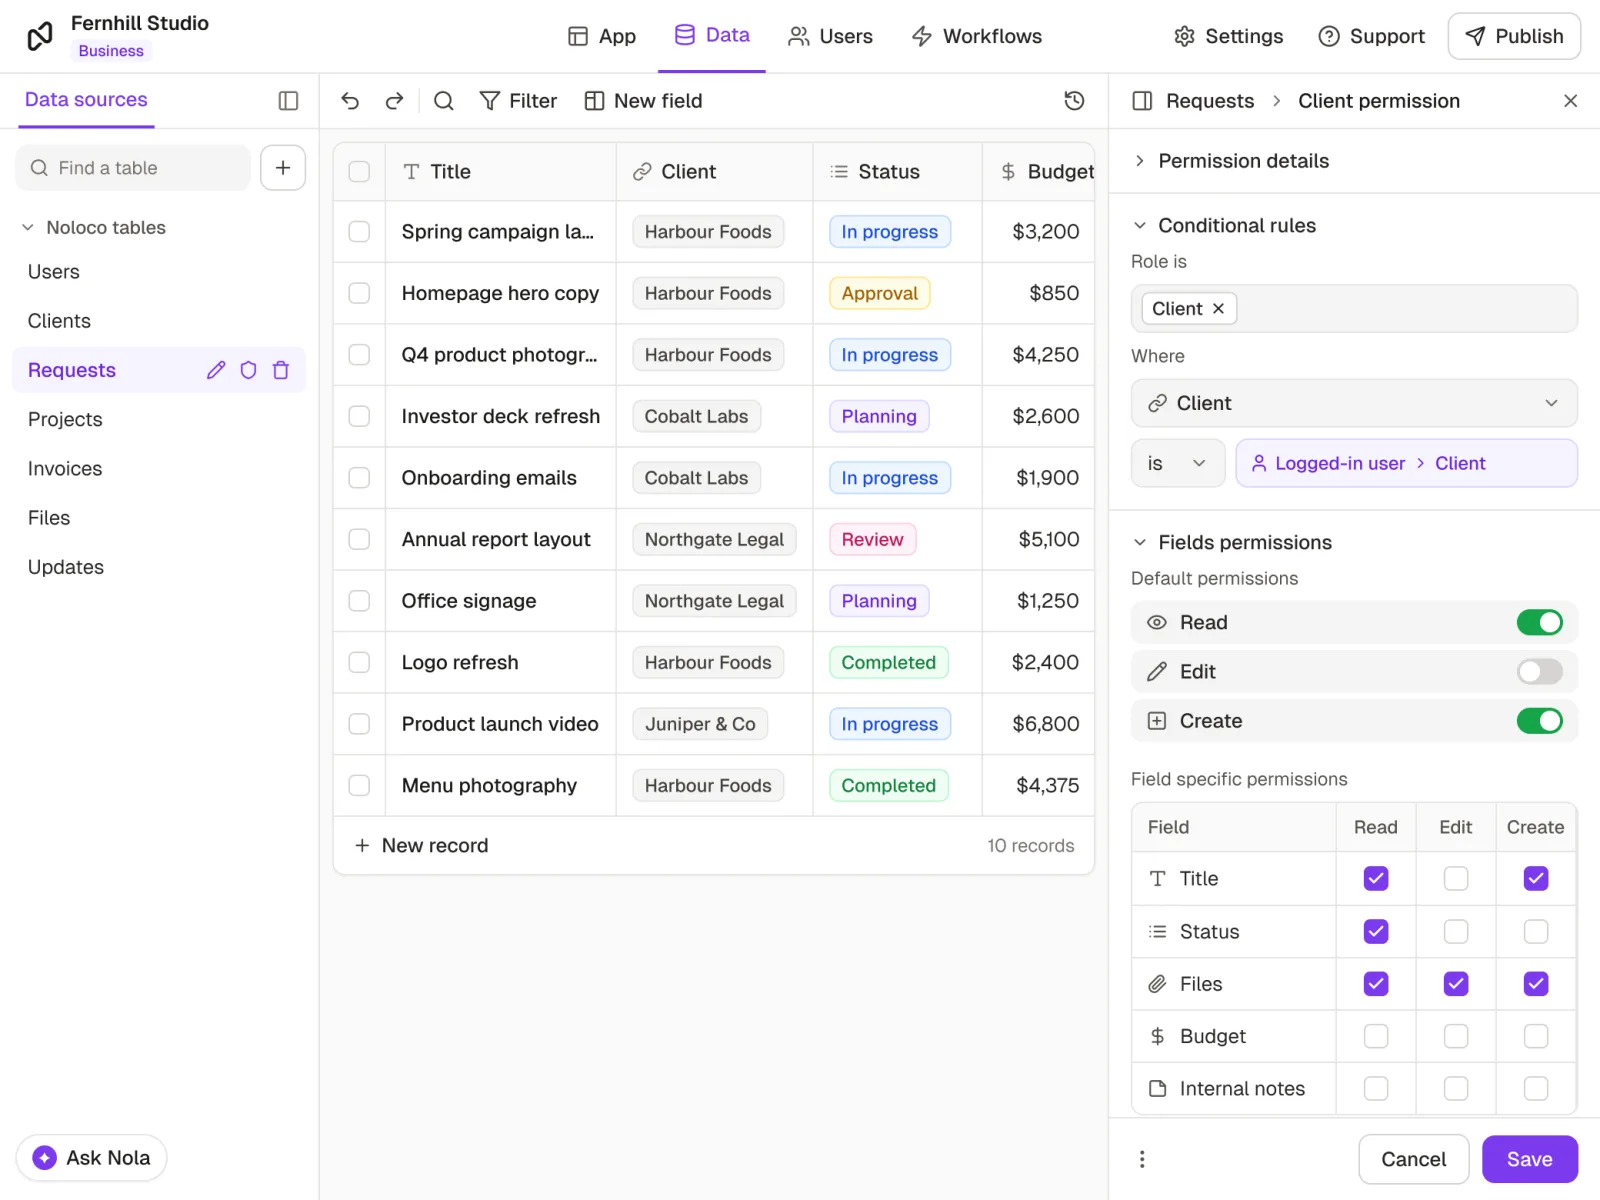The image size is (1600, 1200).
Task: Collapse the data sources sidebar icon
Action: pos(288,101)
